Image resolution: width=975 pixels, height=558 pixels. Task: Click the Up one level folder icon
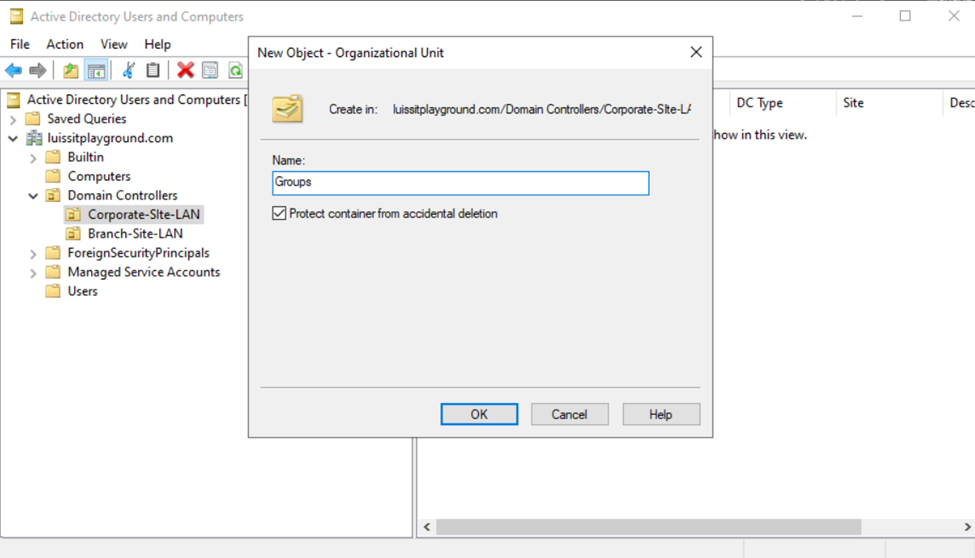71,70
